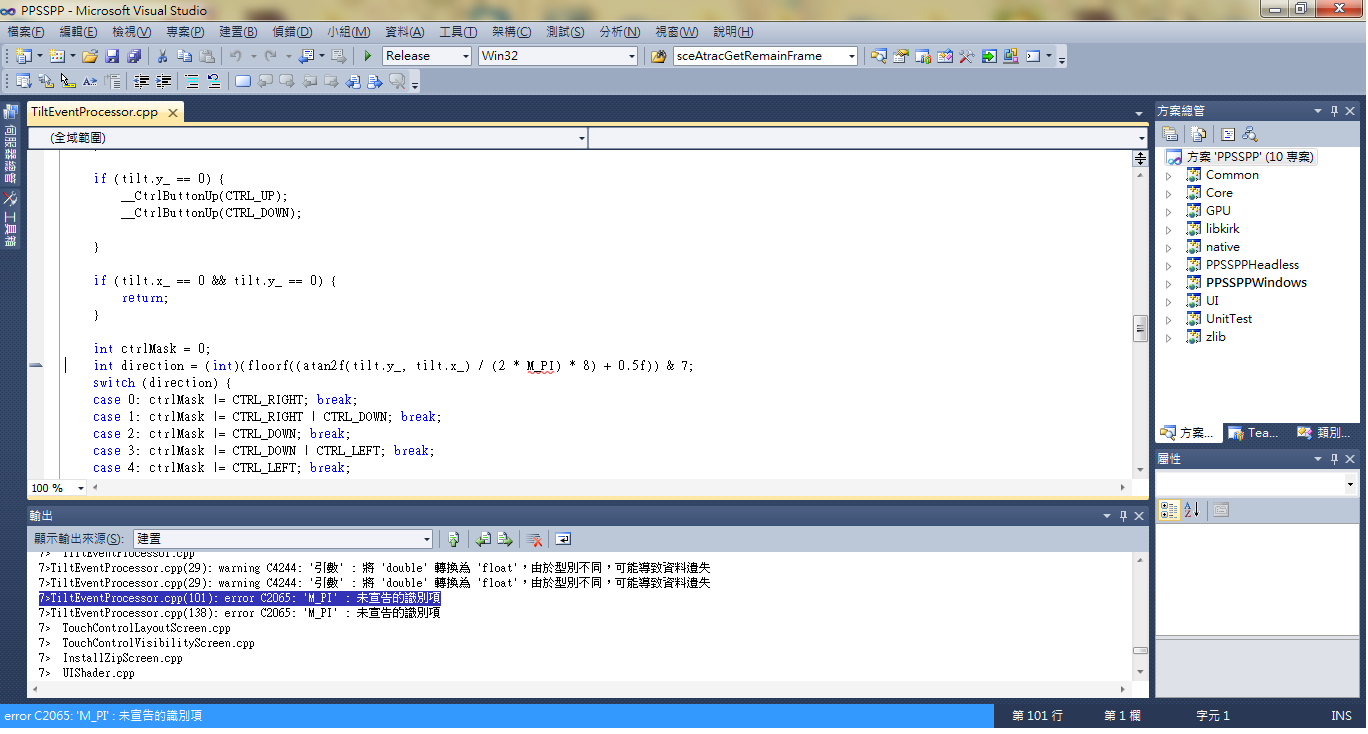Click the Increase Indent icon
Screen dimensions: 1368x734
pyautogui.click(x=164, y=82)
